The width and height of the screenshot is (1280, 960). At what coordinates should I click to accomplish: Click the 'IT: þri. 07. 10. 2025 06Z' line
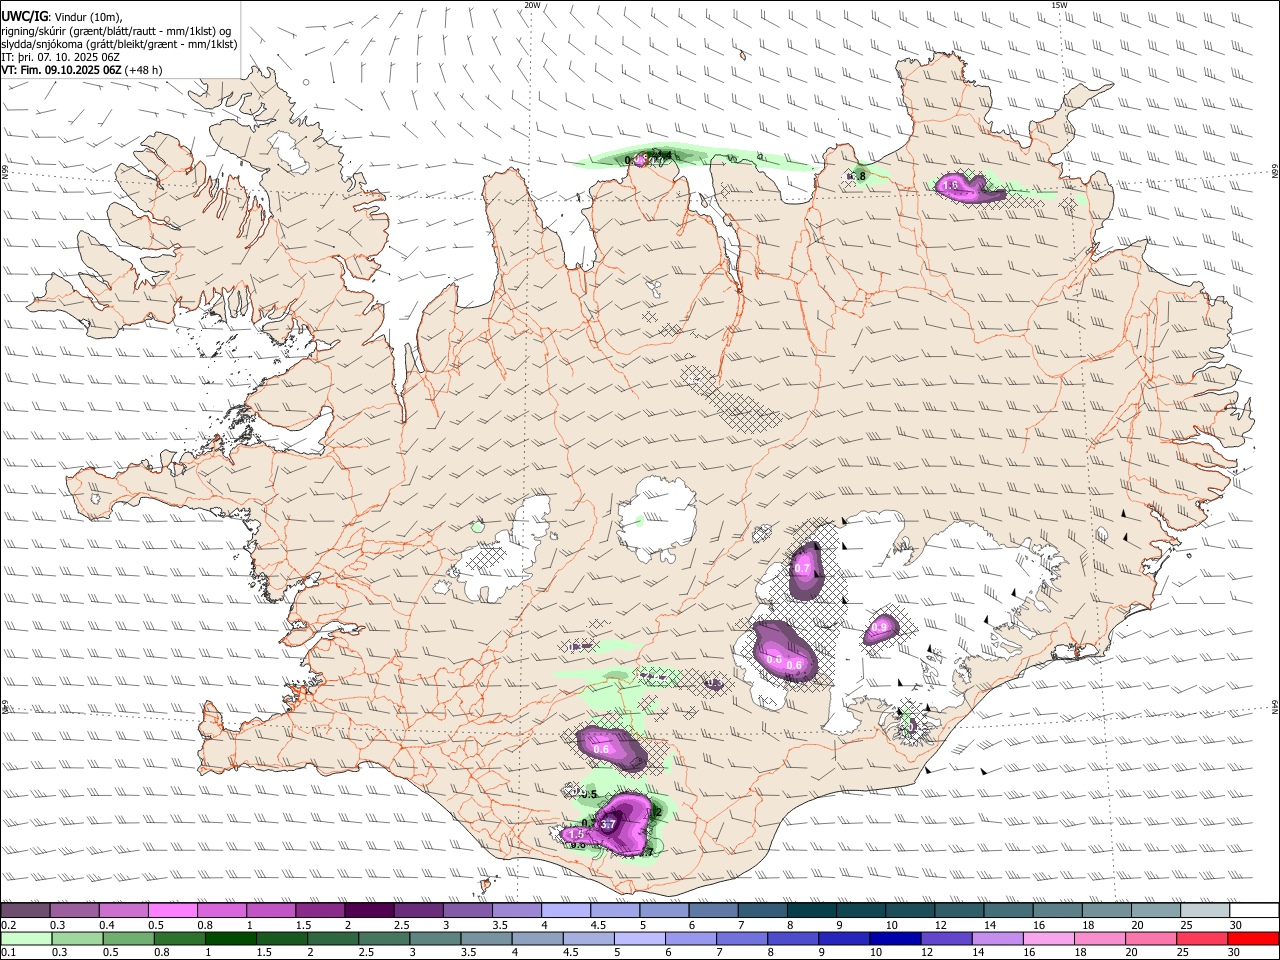[x=61, y=57]
